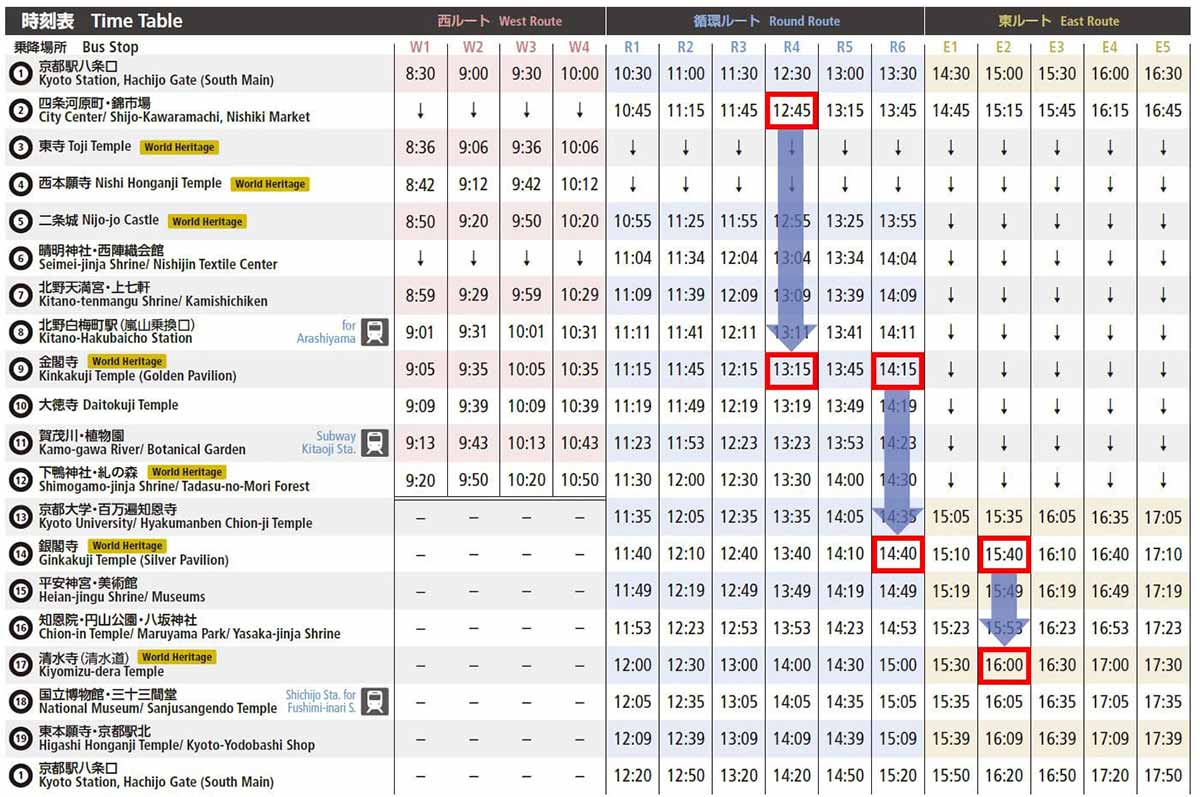Select the 16:45 City Center time in E5
Screen dimensions: 1200x797
[1162, 110]
